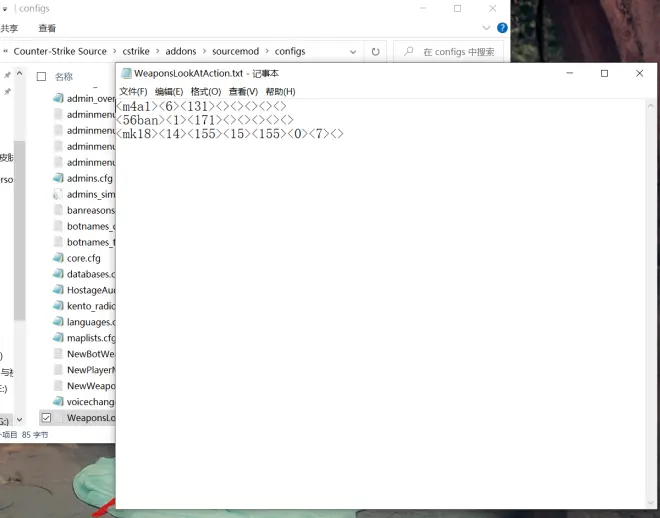Screen dimensions: 660x518
Task: Expand the Explorer ribbon with the chevron
Action: point(486,28)
